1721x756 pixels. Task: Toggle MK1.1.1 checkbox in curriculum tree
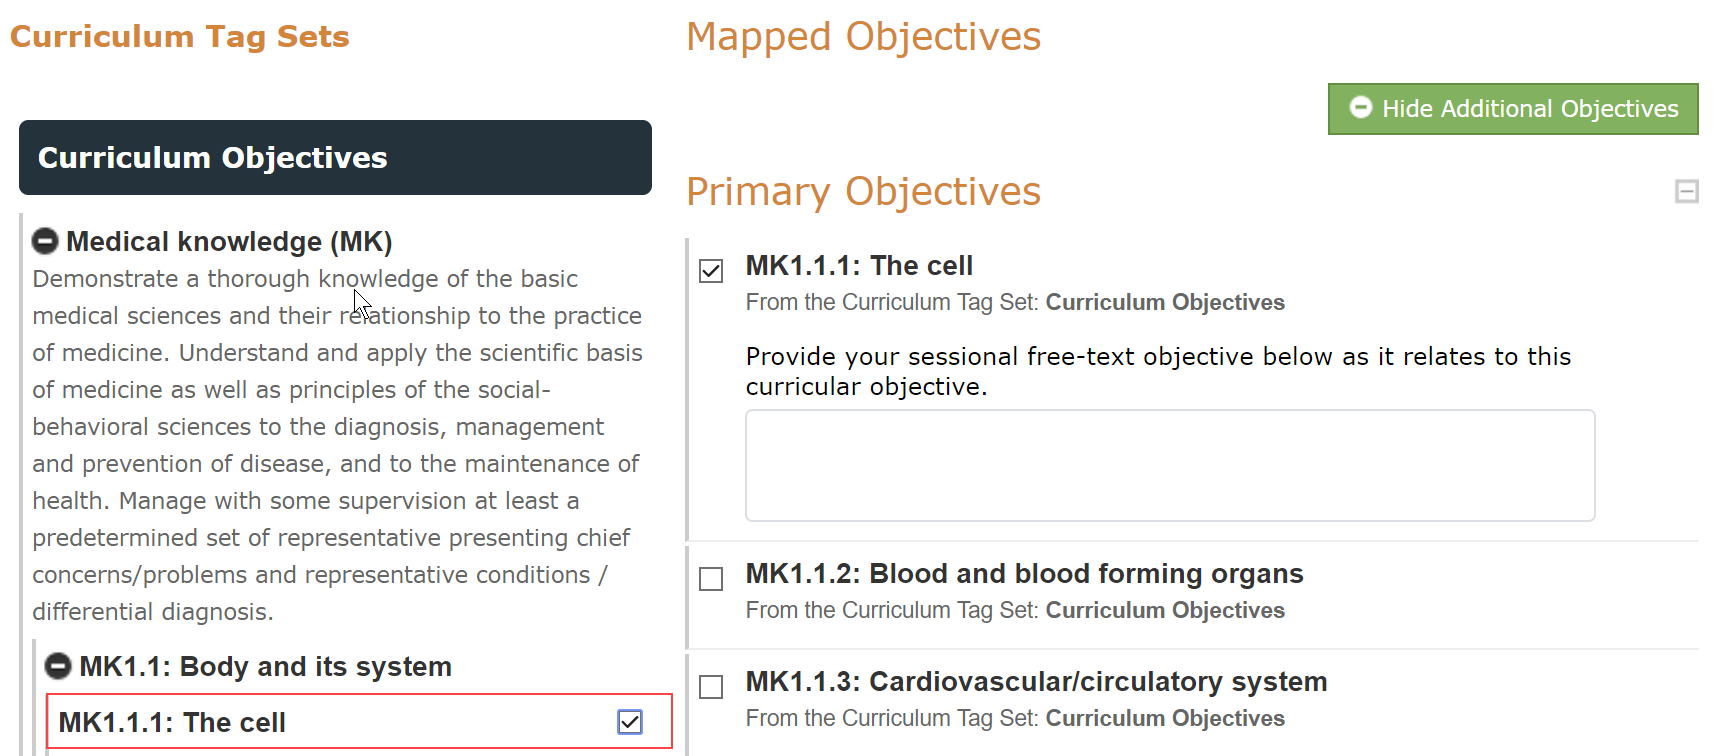pyautogui.click(x=630, y=722)
